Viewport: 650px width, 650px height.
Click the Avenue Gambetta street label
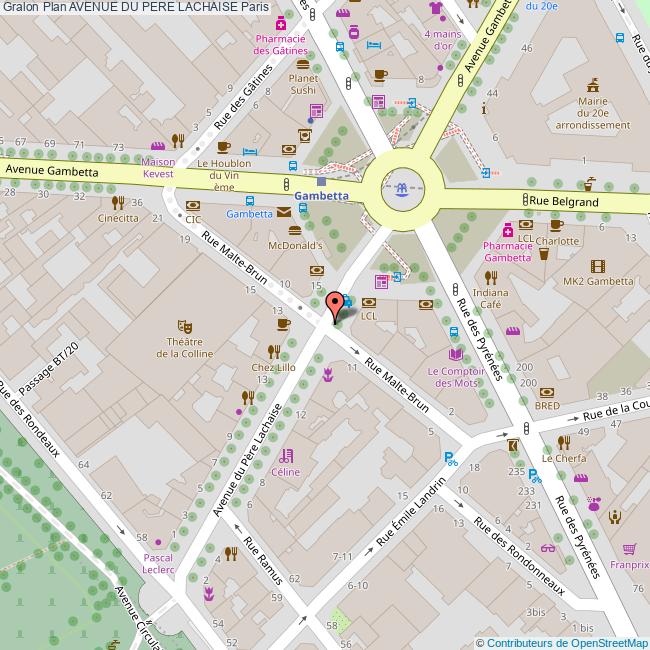(x=52, y=171)
